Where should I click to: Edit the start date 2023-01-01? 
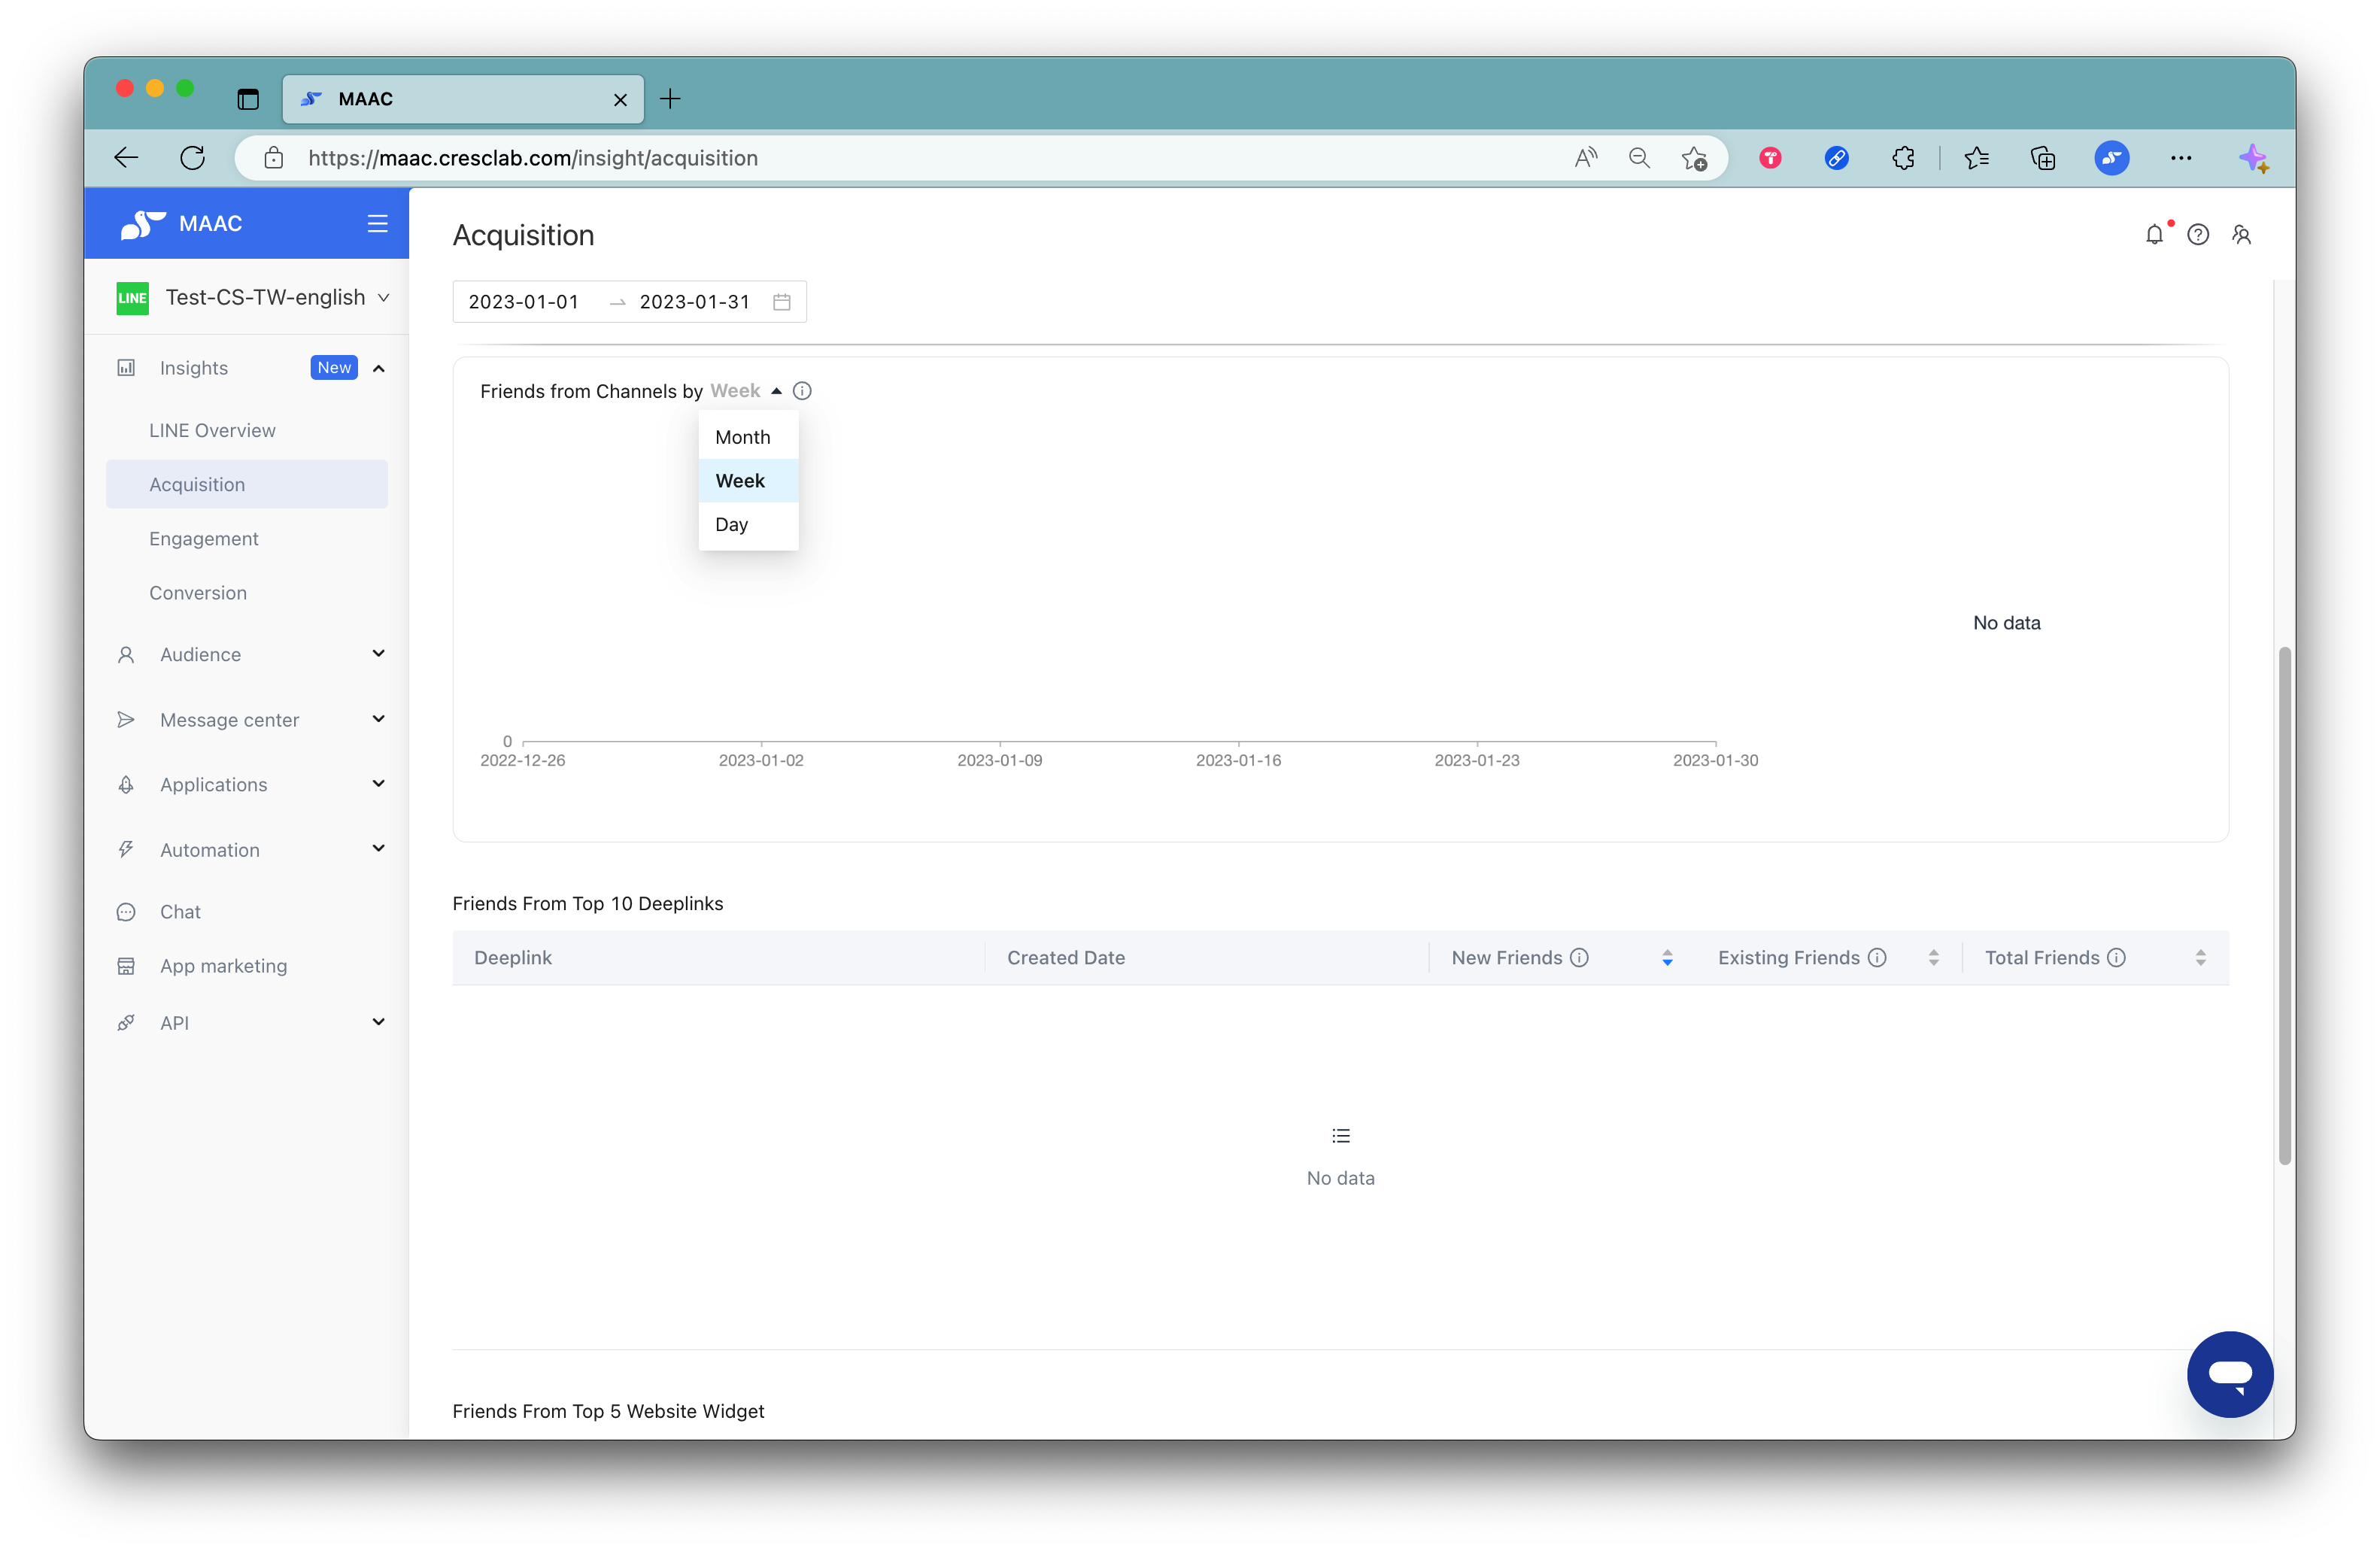pyautogui.click(x=524, y=302)
